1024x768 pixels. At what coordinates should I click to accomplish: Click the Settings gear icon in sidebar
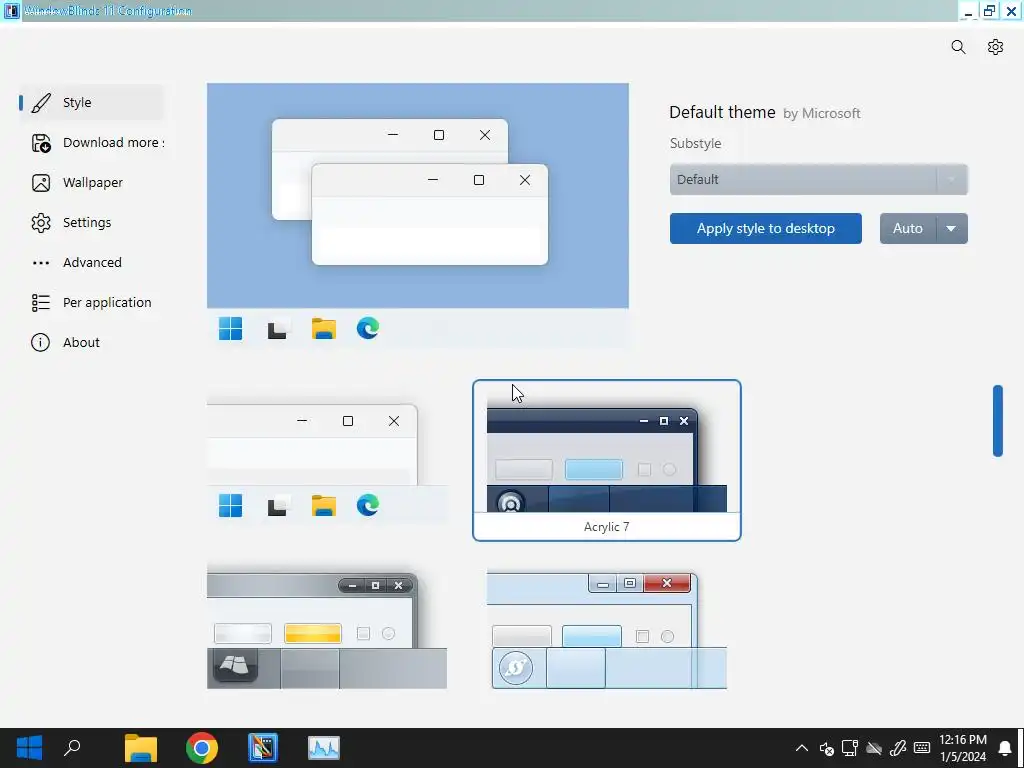point(40,223)
